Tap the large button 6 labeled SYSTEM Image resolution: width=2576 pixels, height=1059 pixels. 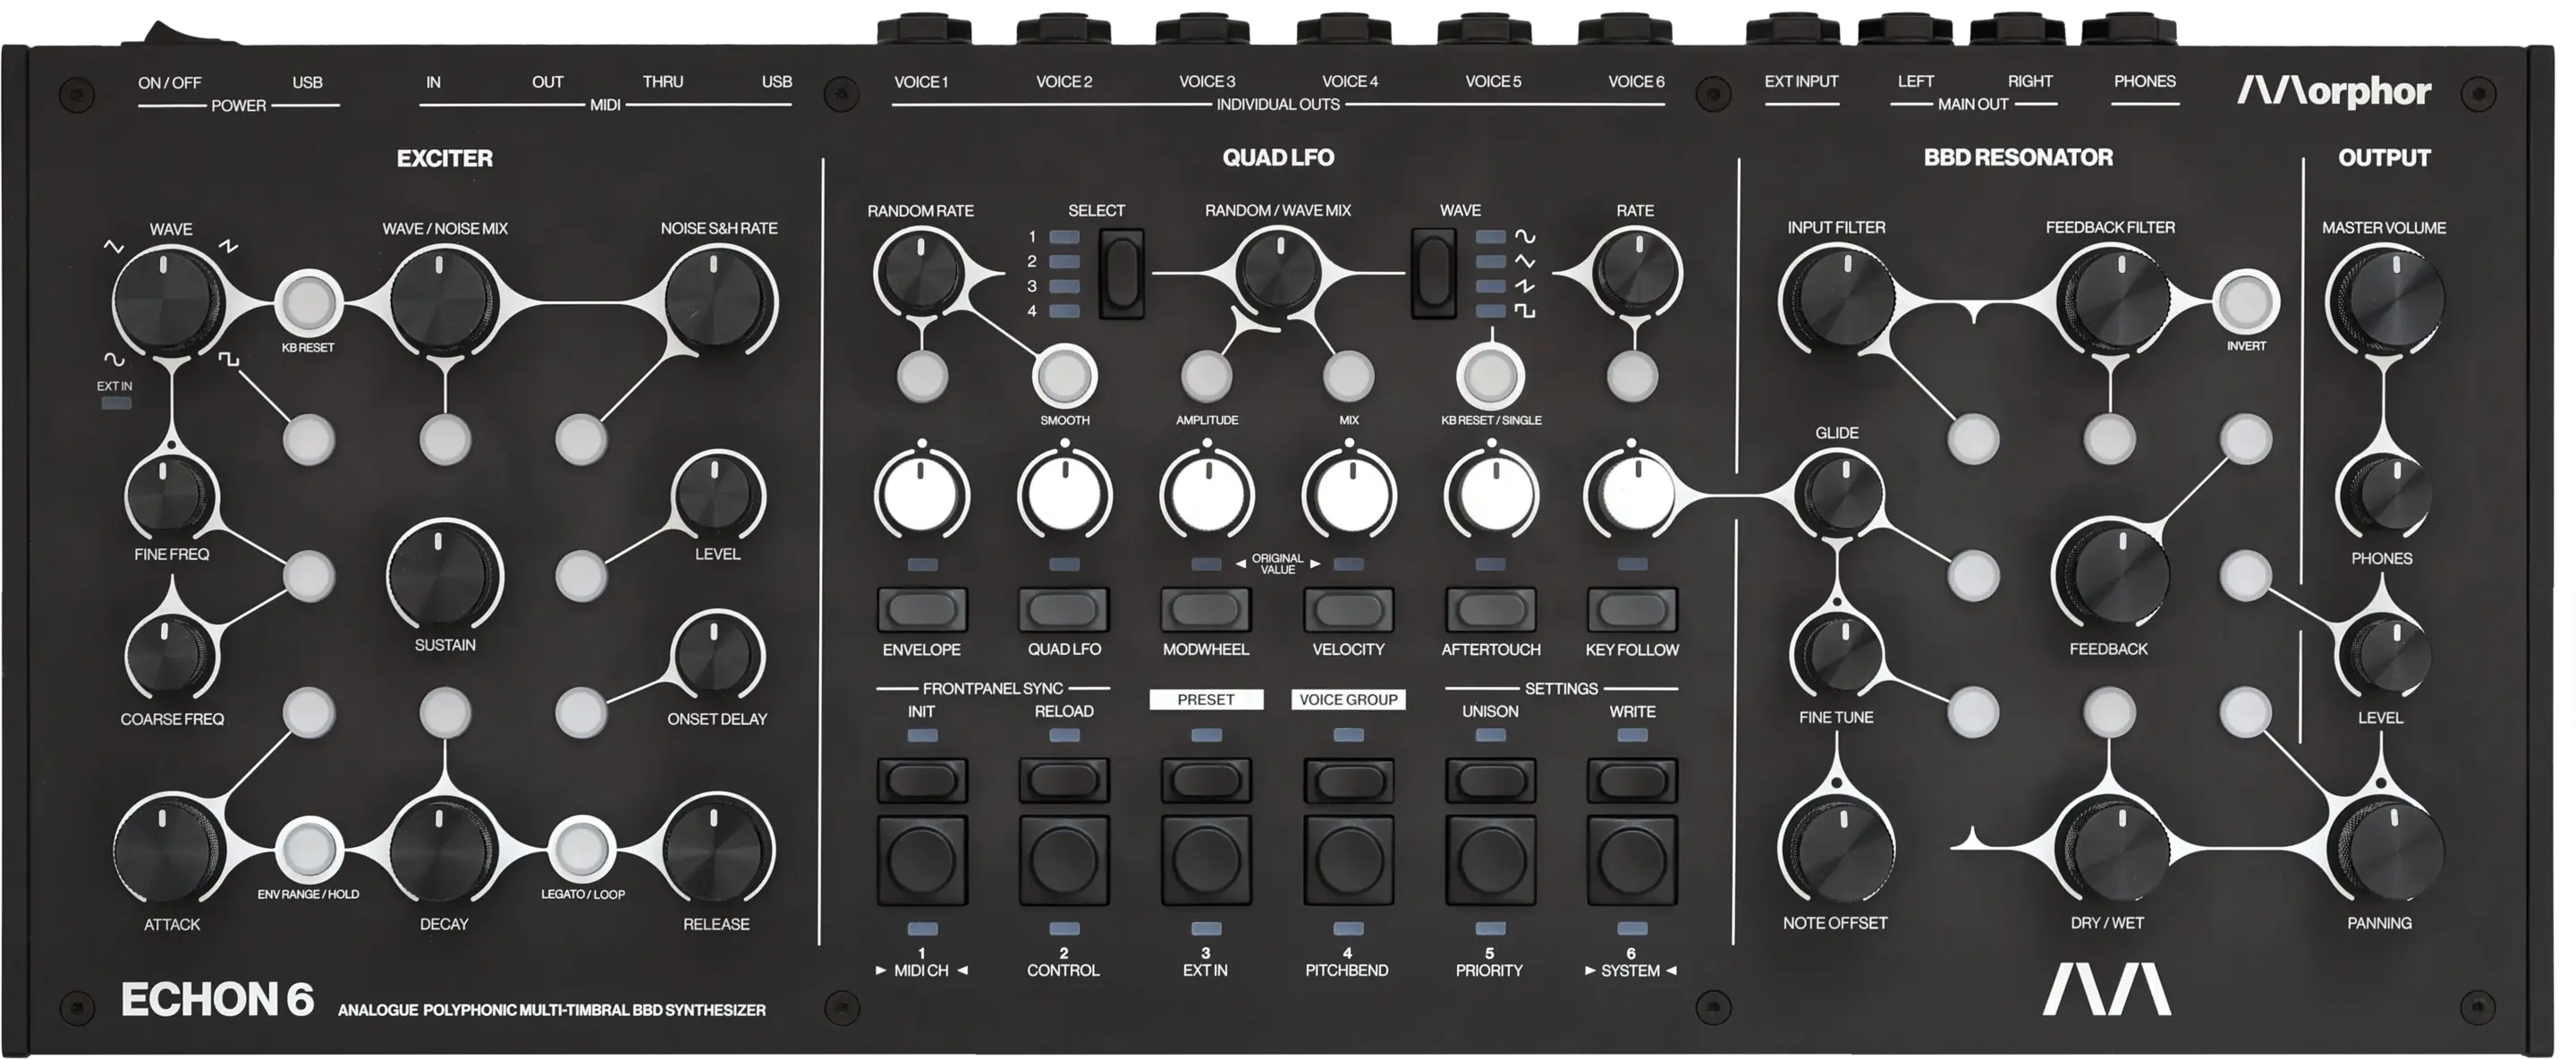pos(1632,860)
